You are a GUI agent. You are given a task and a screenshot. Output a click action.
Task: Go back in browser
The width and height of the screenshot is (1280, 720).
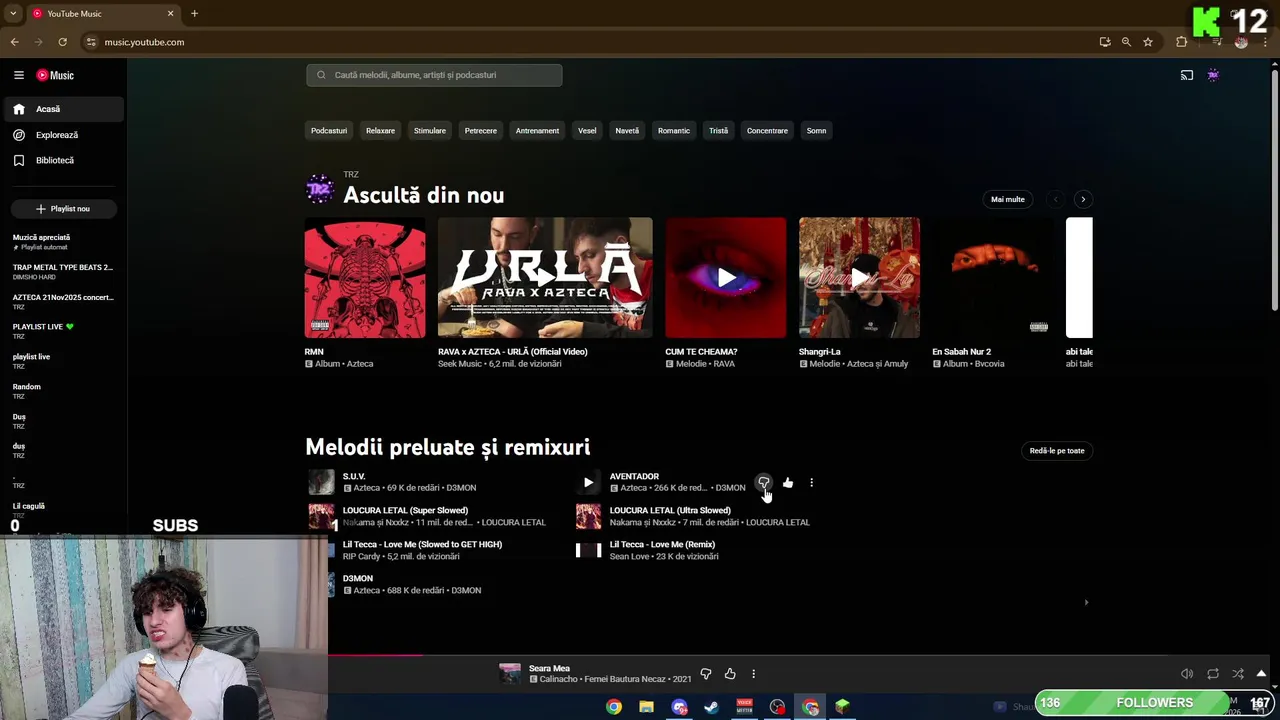14,42
